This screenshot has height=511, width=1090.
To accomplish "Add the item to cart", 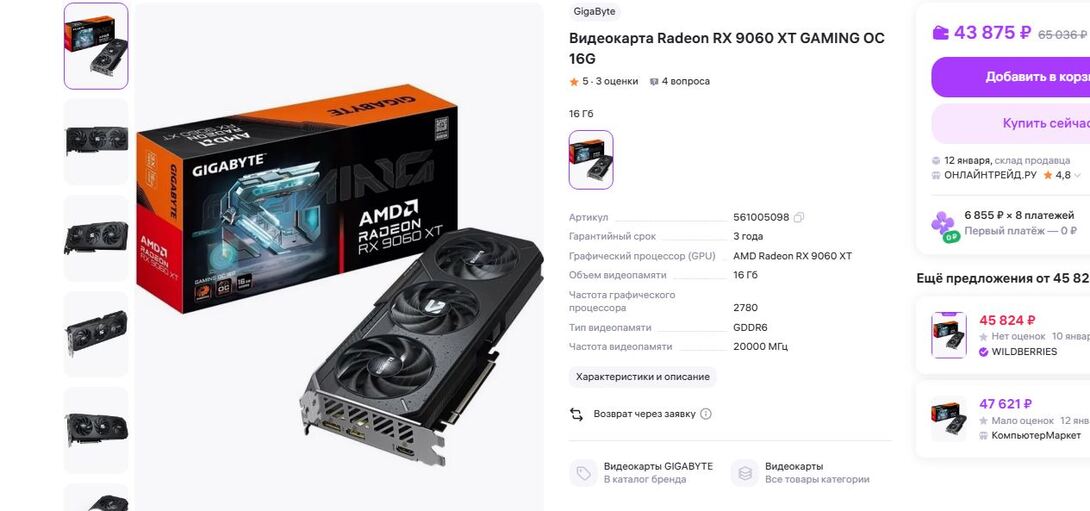I will point(1011,77).
